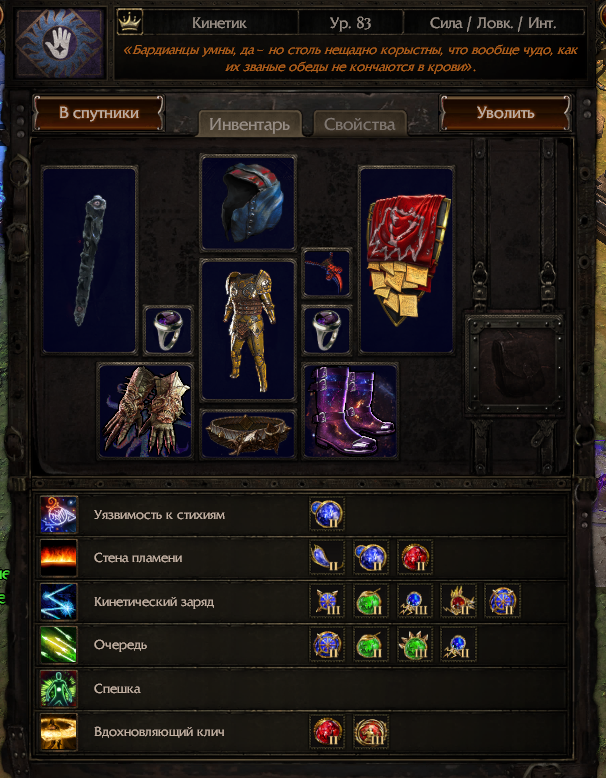606x778 pixels.
Task: Click the red amulet slot
Action: 327,273
